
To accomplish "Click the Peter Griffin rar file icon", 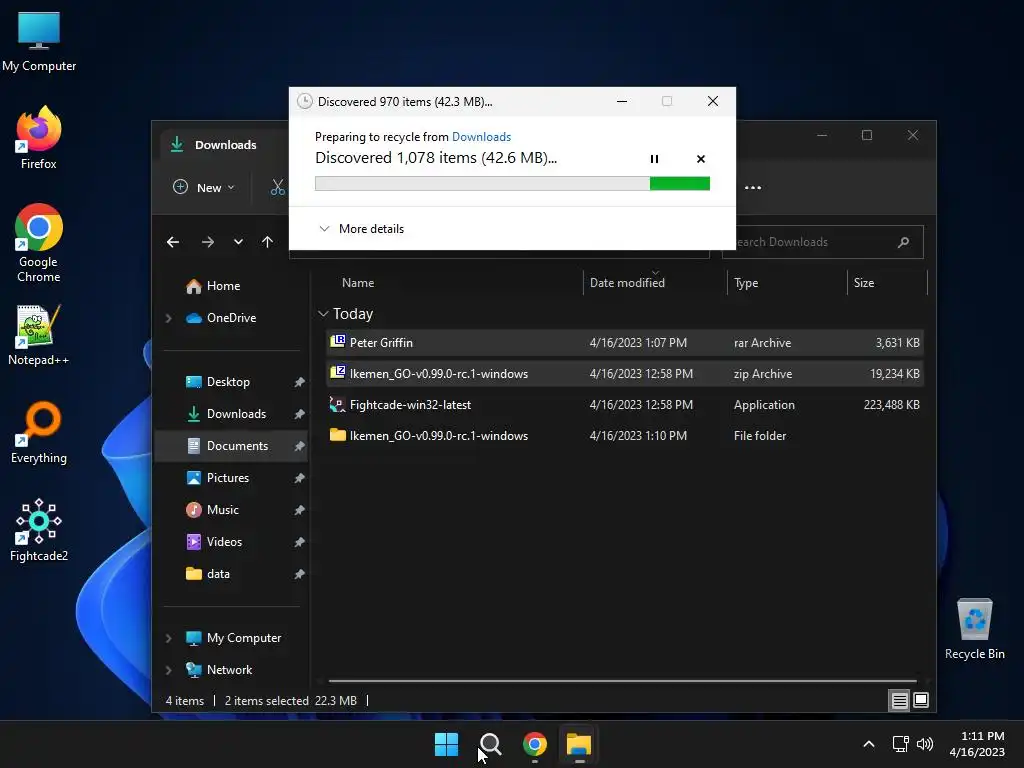I will click(338, 342).
